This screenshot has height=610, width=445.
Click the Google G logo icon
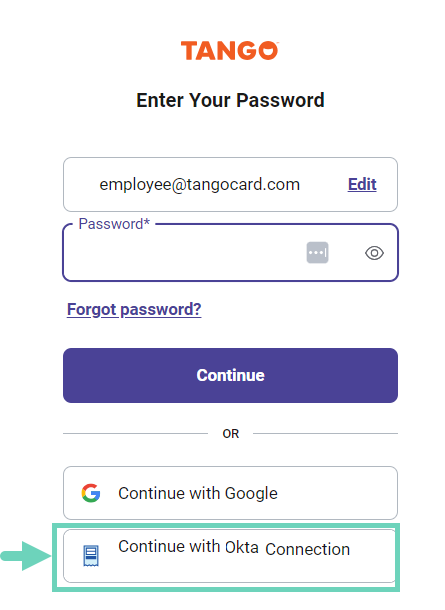tap(91, 493)
